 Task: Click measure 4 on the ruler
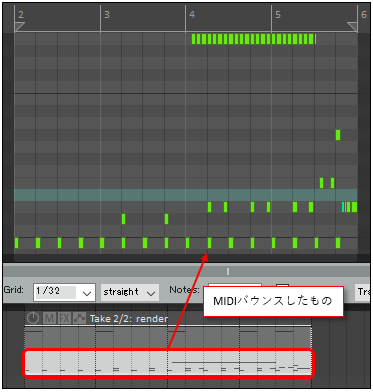(x=192, y=15)
